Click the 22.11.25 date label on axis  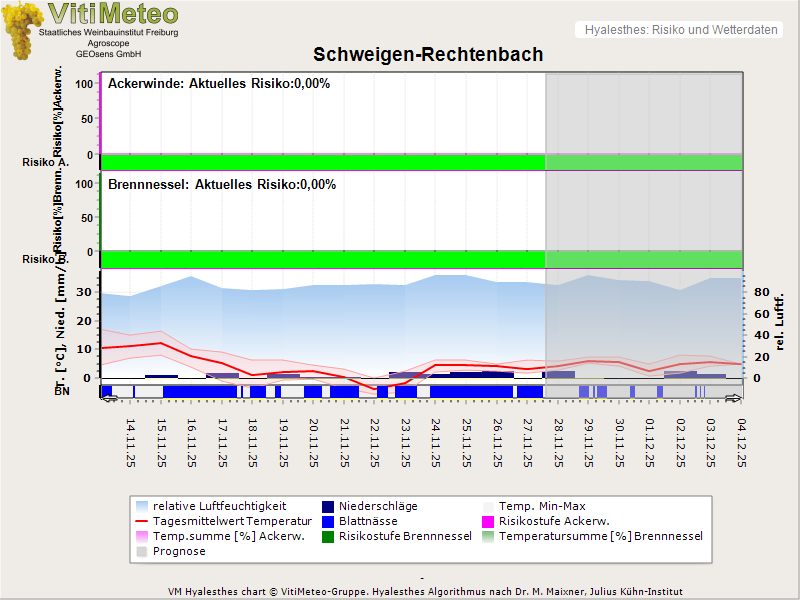pos(374,443)
